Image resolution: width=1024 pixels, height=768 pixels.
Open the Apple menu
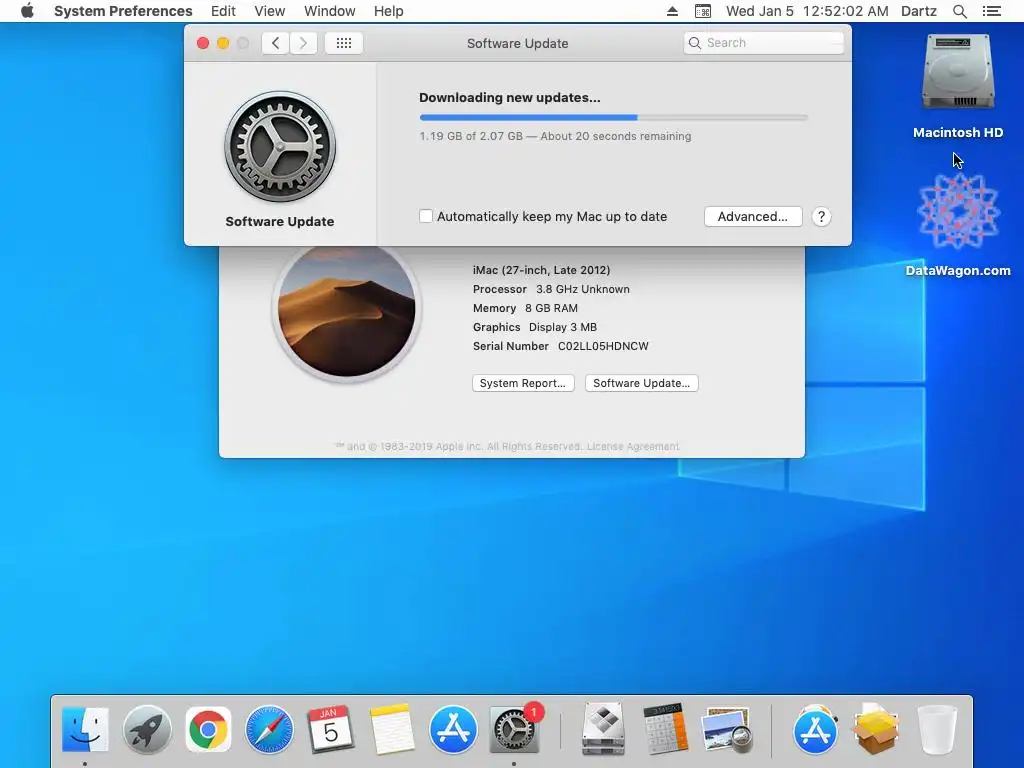[x=27, y=11]
